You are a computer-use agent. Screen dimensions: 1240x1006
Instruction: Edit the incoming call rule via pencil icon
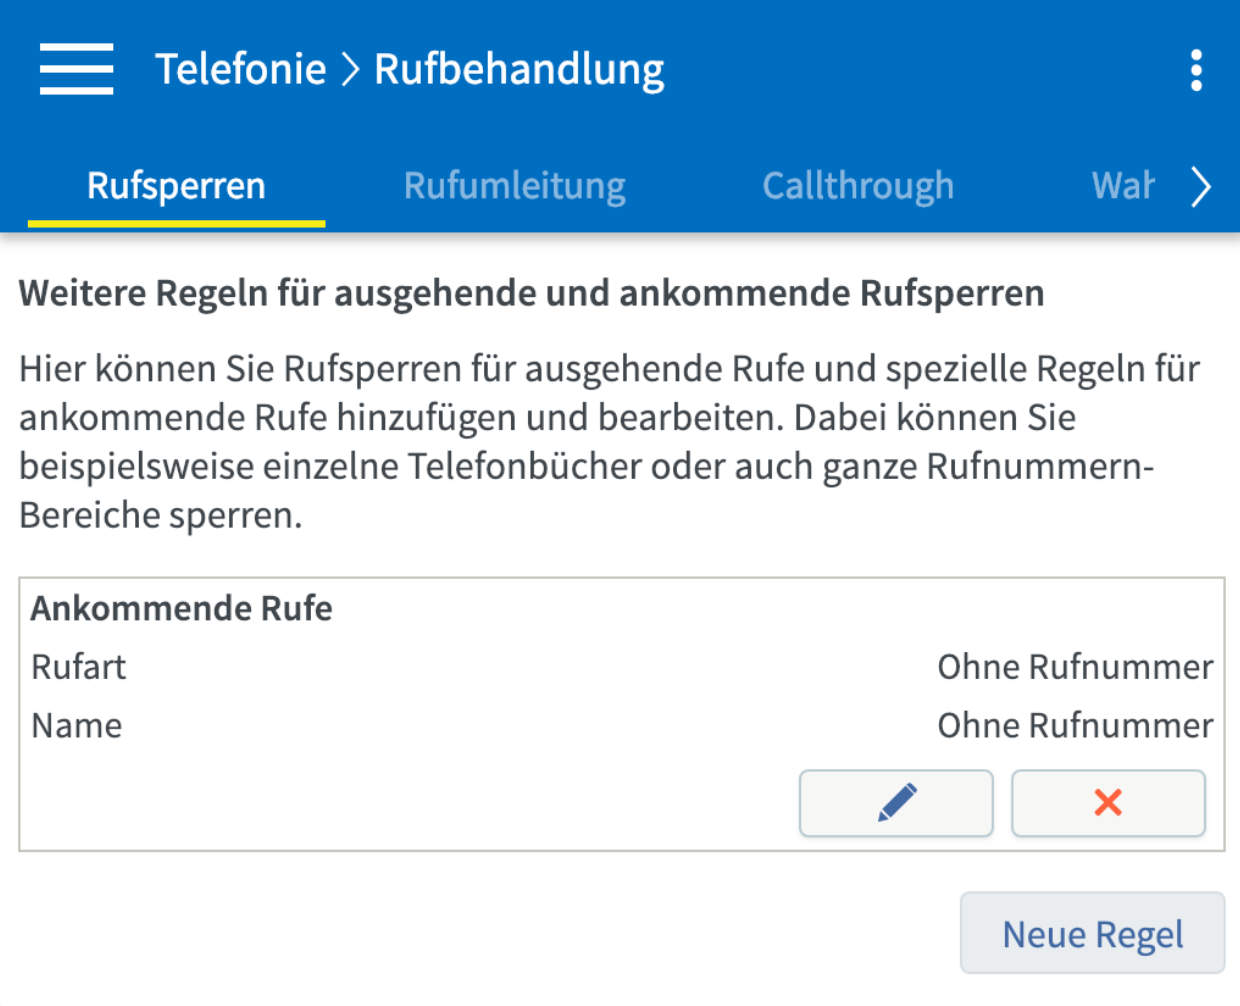pyautogui.click(x=896, y=803)
